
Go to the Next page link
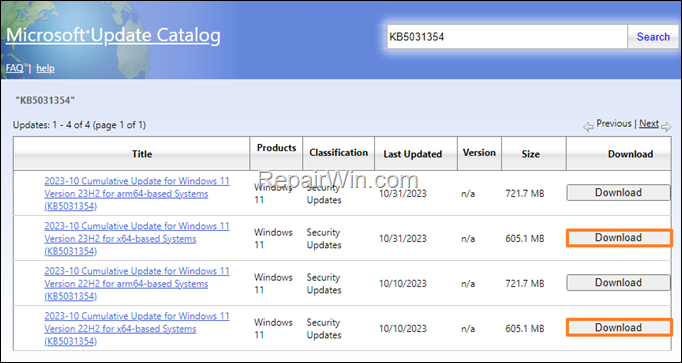[x=649, y=123]
